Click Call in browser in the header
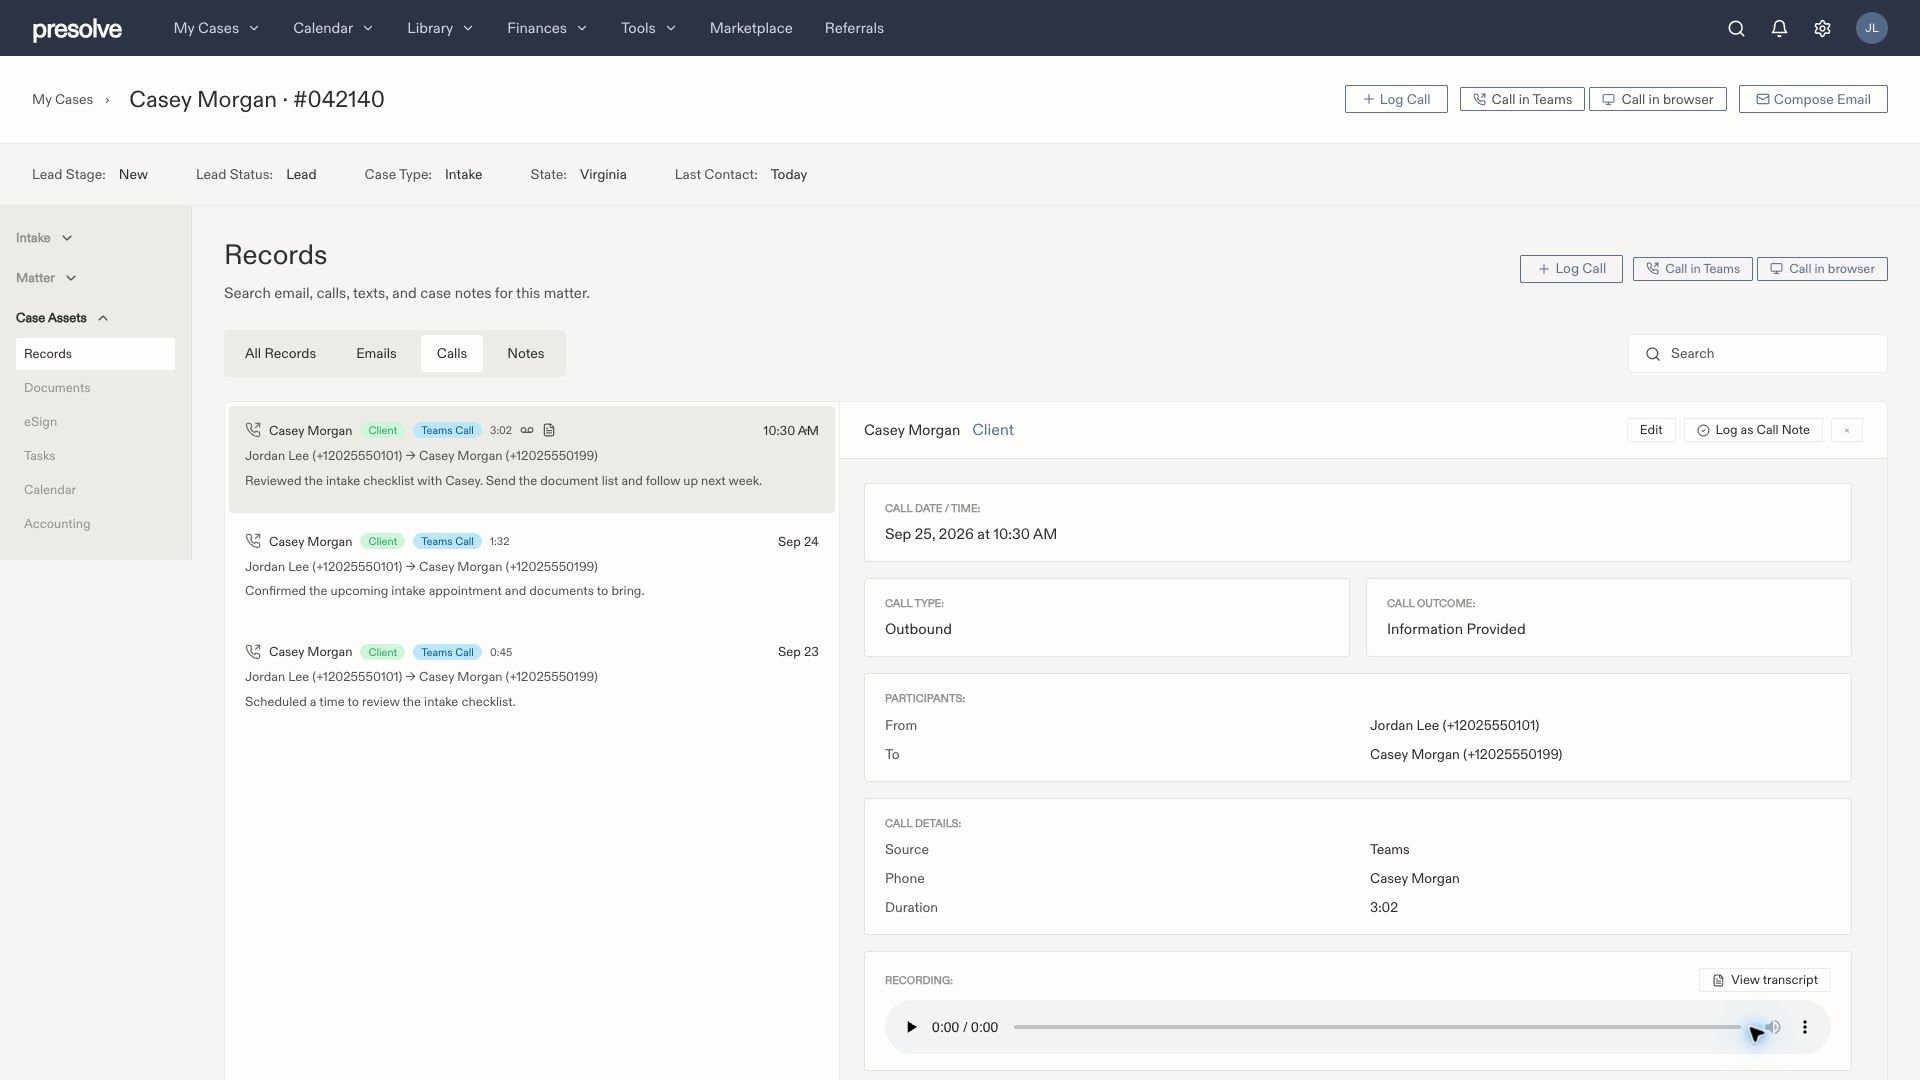The image size is (1920, 1080). click(x=1658, y=99)
